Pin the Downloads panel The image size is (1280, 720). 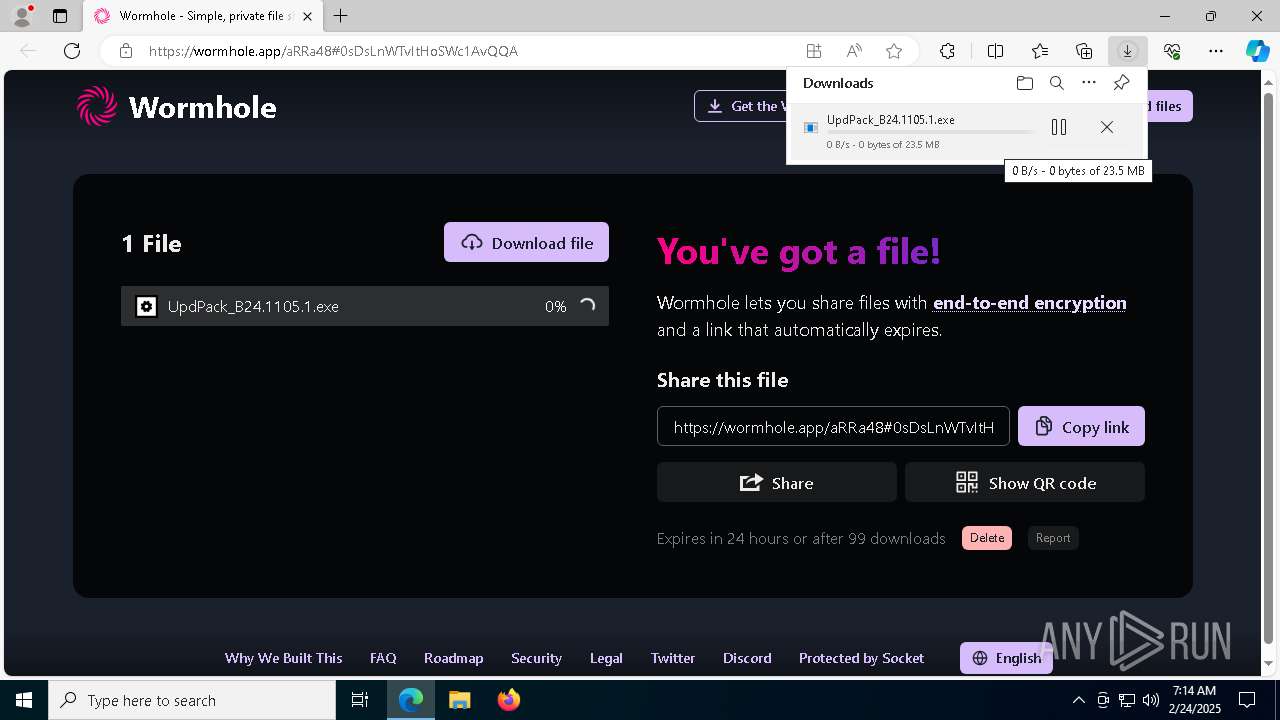[1122, 83]
